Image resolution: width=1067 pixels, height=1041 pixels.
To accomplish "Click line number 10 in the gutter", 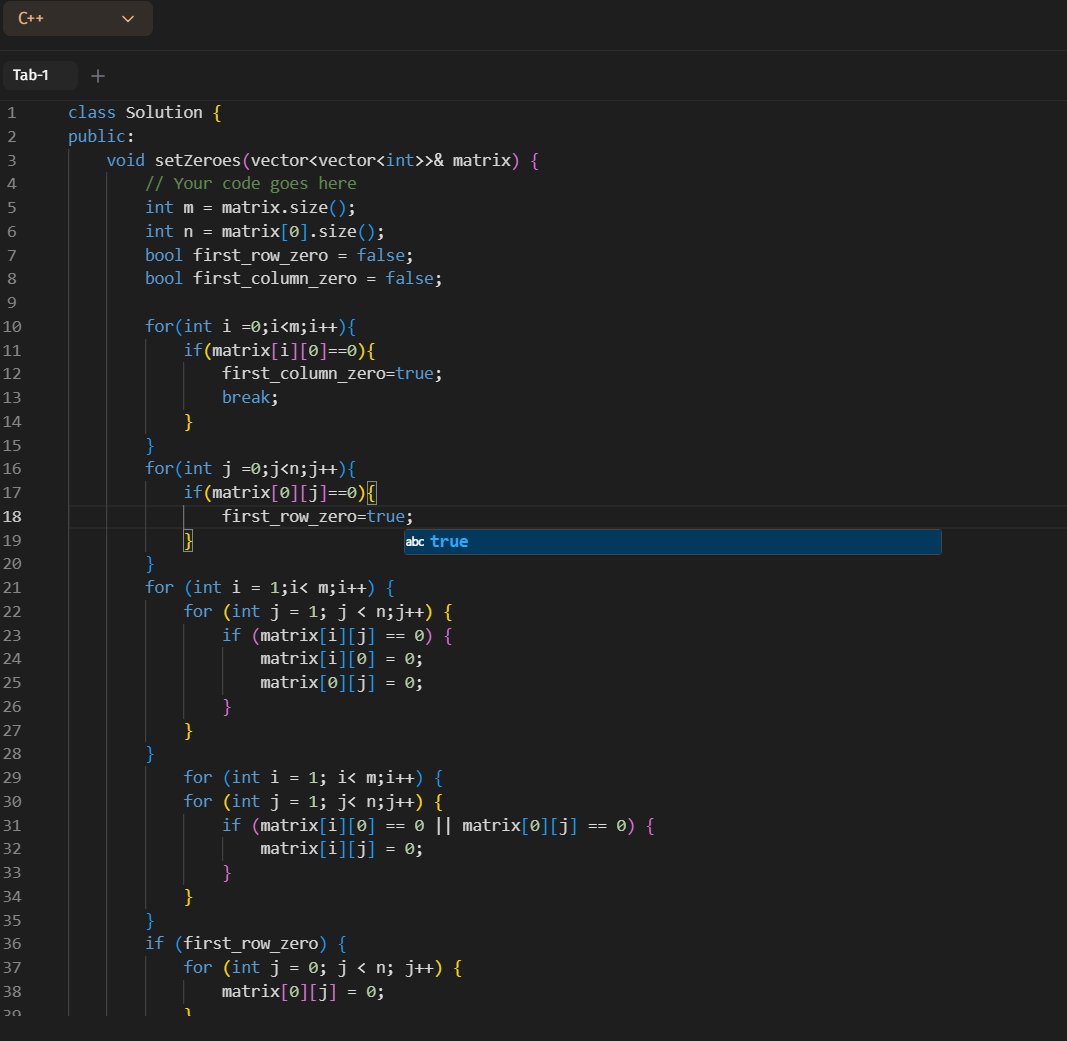I will click(12, 327).
